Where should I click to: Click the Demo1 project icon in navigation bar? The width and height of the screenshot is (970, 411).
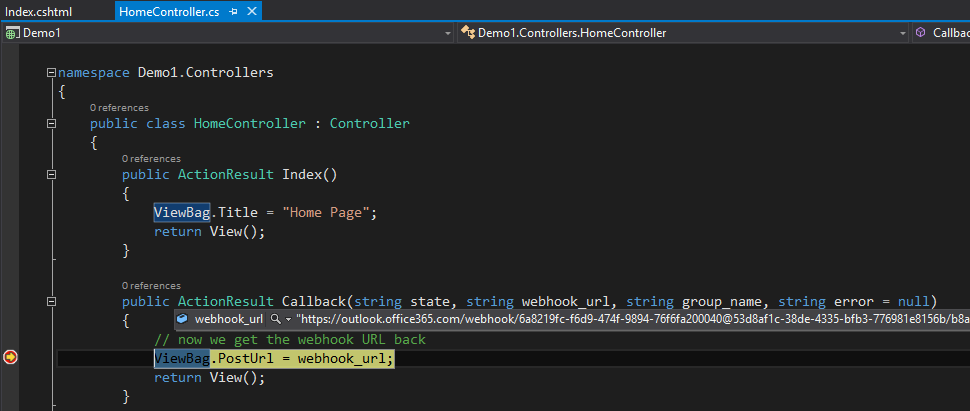click(x=12, y=33)
